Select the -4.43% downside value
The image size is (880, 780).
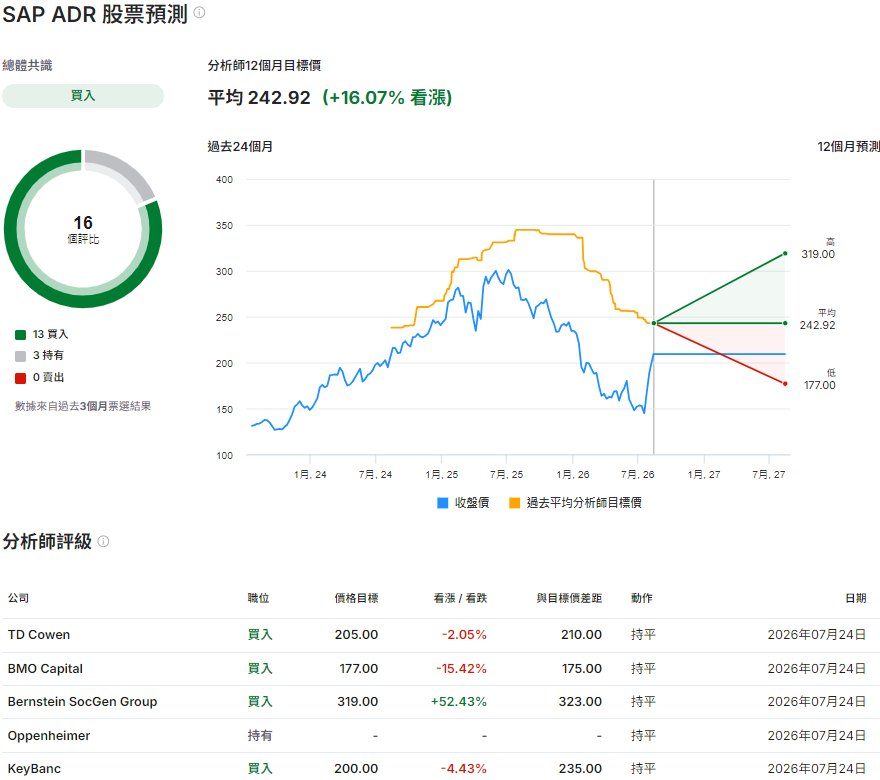[464, 768]
